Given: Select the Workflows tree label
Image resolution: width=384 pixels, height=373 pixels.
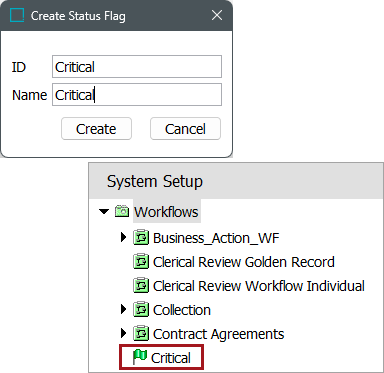Looking at the screenshot, I should coord(166,212).
